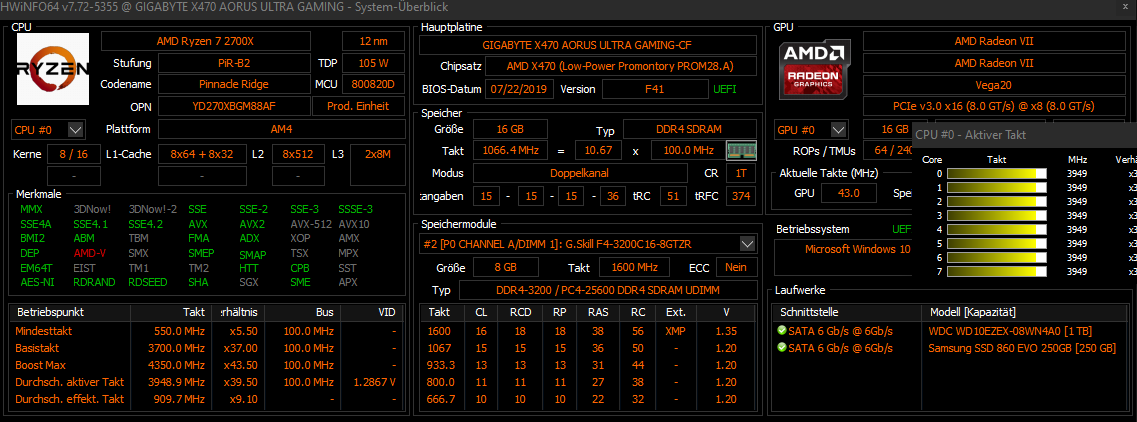Click the tRFC value 374
1137x422 pixels.
pyautogui.click(x=740, y=196)
